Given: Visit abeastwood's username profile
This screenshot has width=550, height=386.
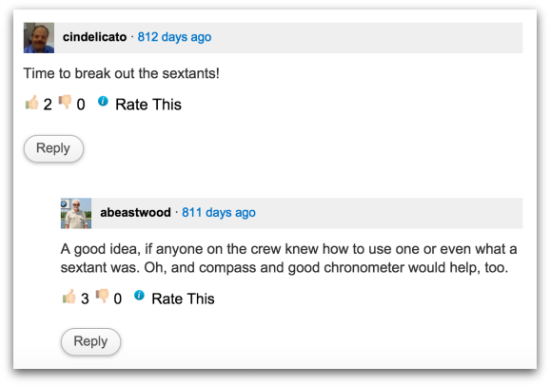Looking at the screenshot, I should coord(135,213).
